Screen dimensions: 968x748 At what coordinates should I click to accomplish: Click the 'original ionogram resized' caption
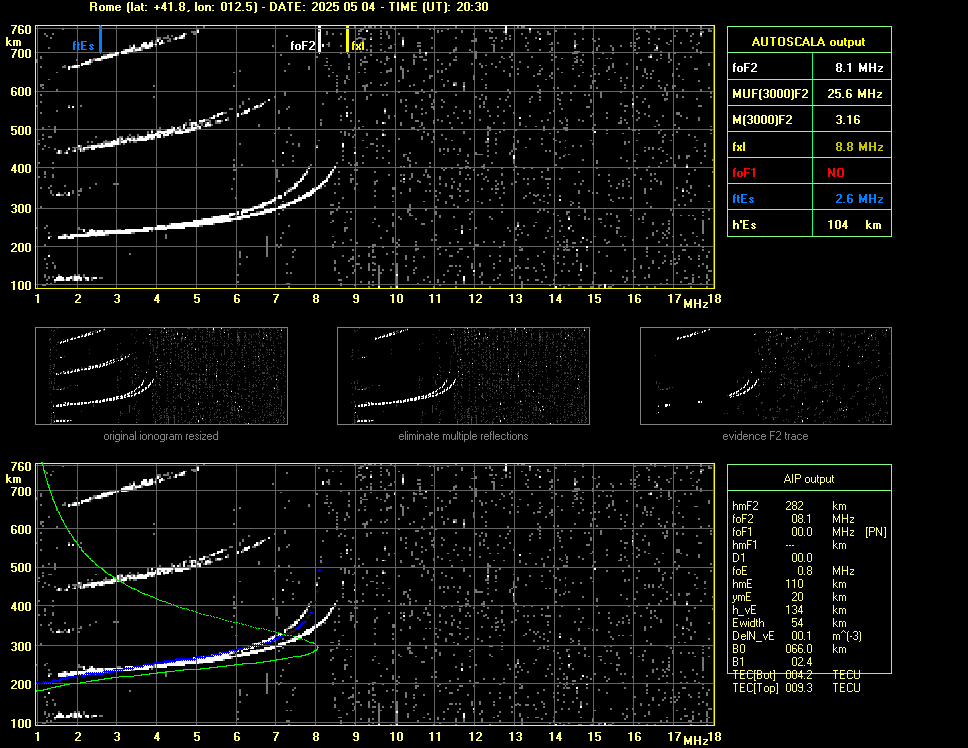pos(161,436)
